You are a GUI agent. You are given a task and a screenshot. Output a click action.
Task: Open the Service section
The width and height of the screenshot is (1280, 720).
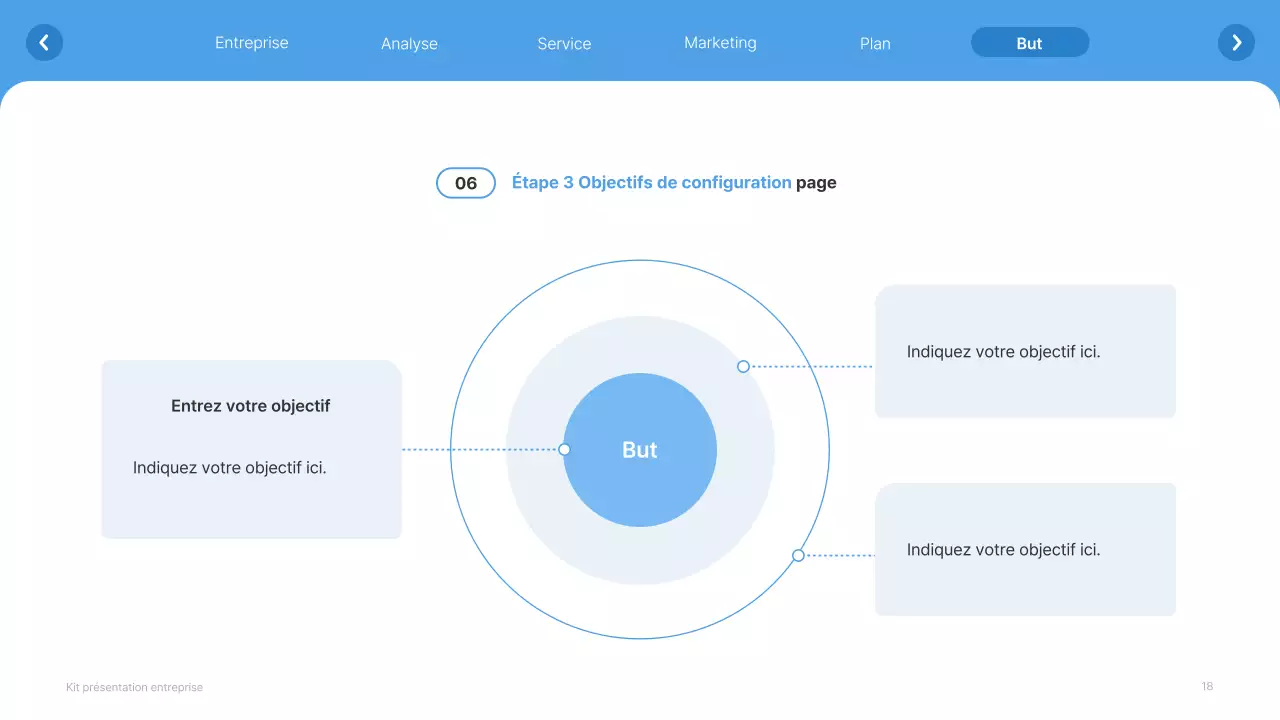coord(564,43)
